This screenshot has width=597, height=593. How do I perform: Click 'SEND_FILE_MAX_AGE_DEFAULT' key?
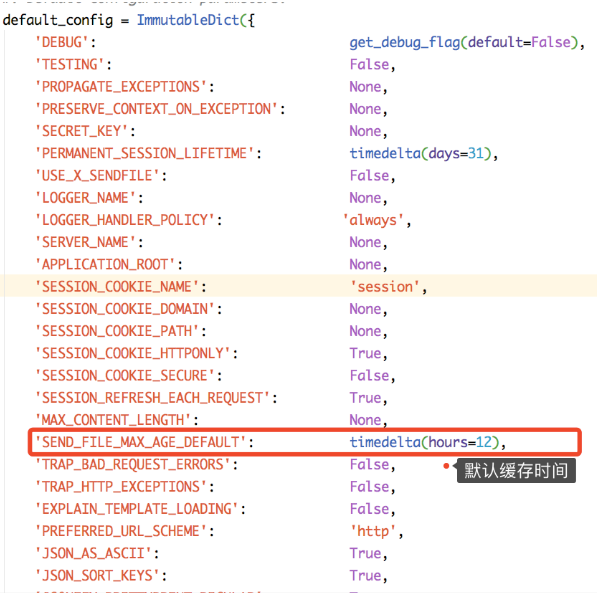141,442
